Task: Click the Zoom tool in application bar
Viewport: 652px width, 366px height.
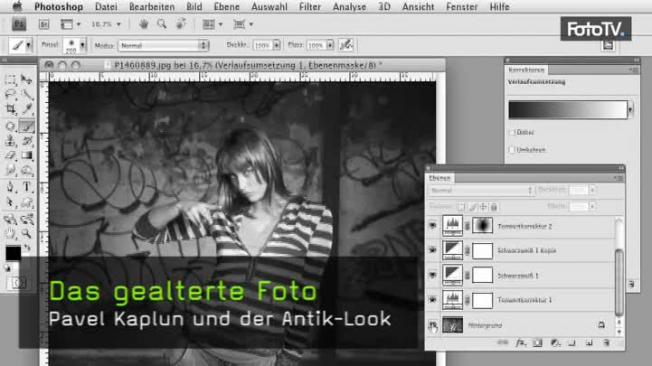Action: click(162, 24)
